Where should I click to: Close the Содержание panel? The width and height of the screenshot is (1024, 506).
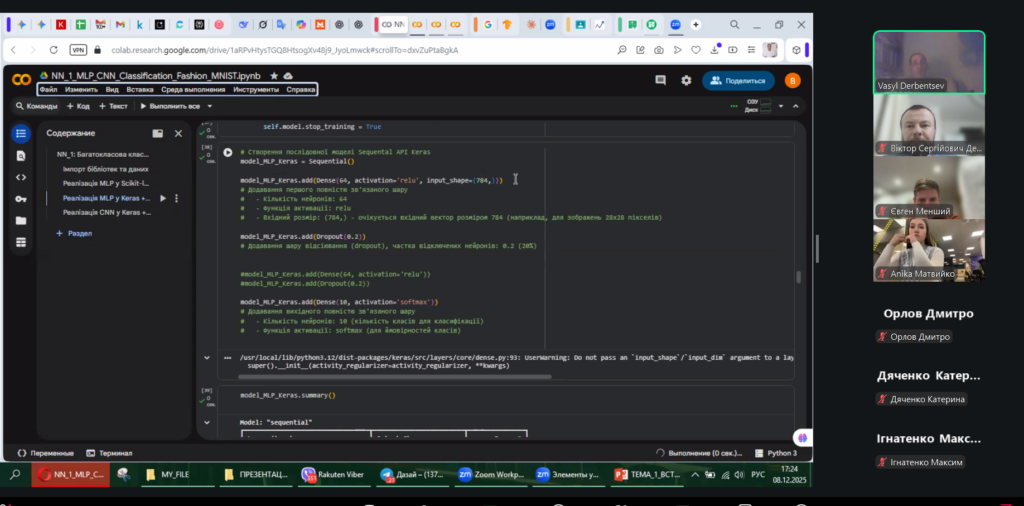click(179, 133)
